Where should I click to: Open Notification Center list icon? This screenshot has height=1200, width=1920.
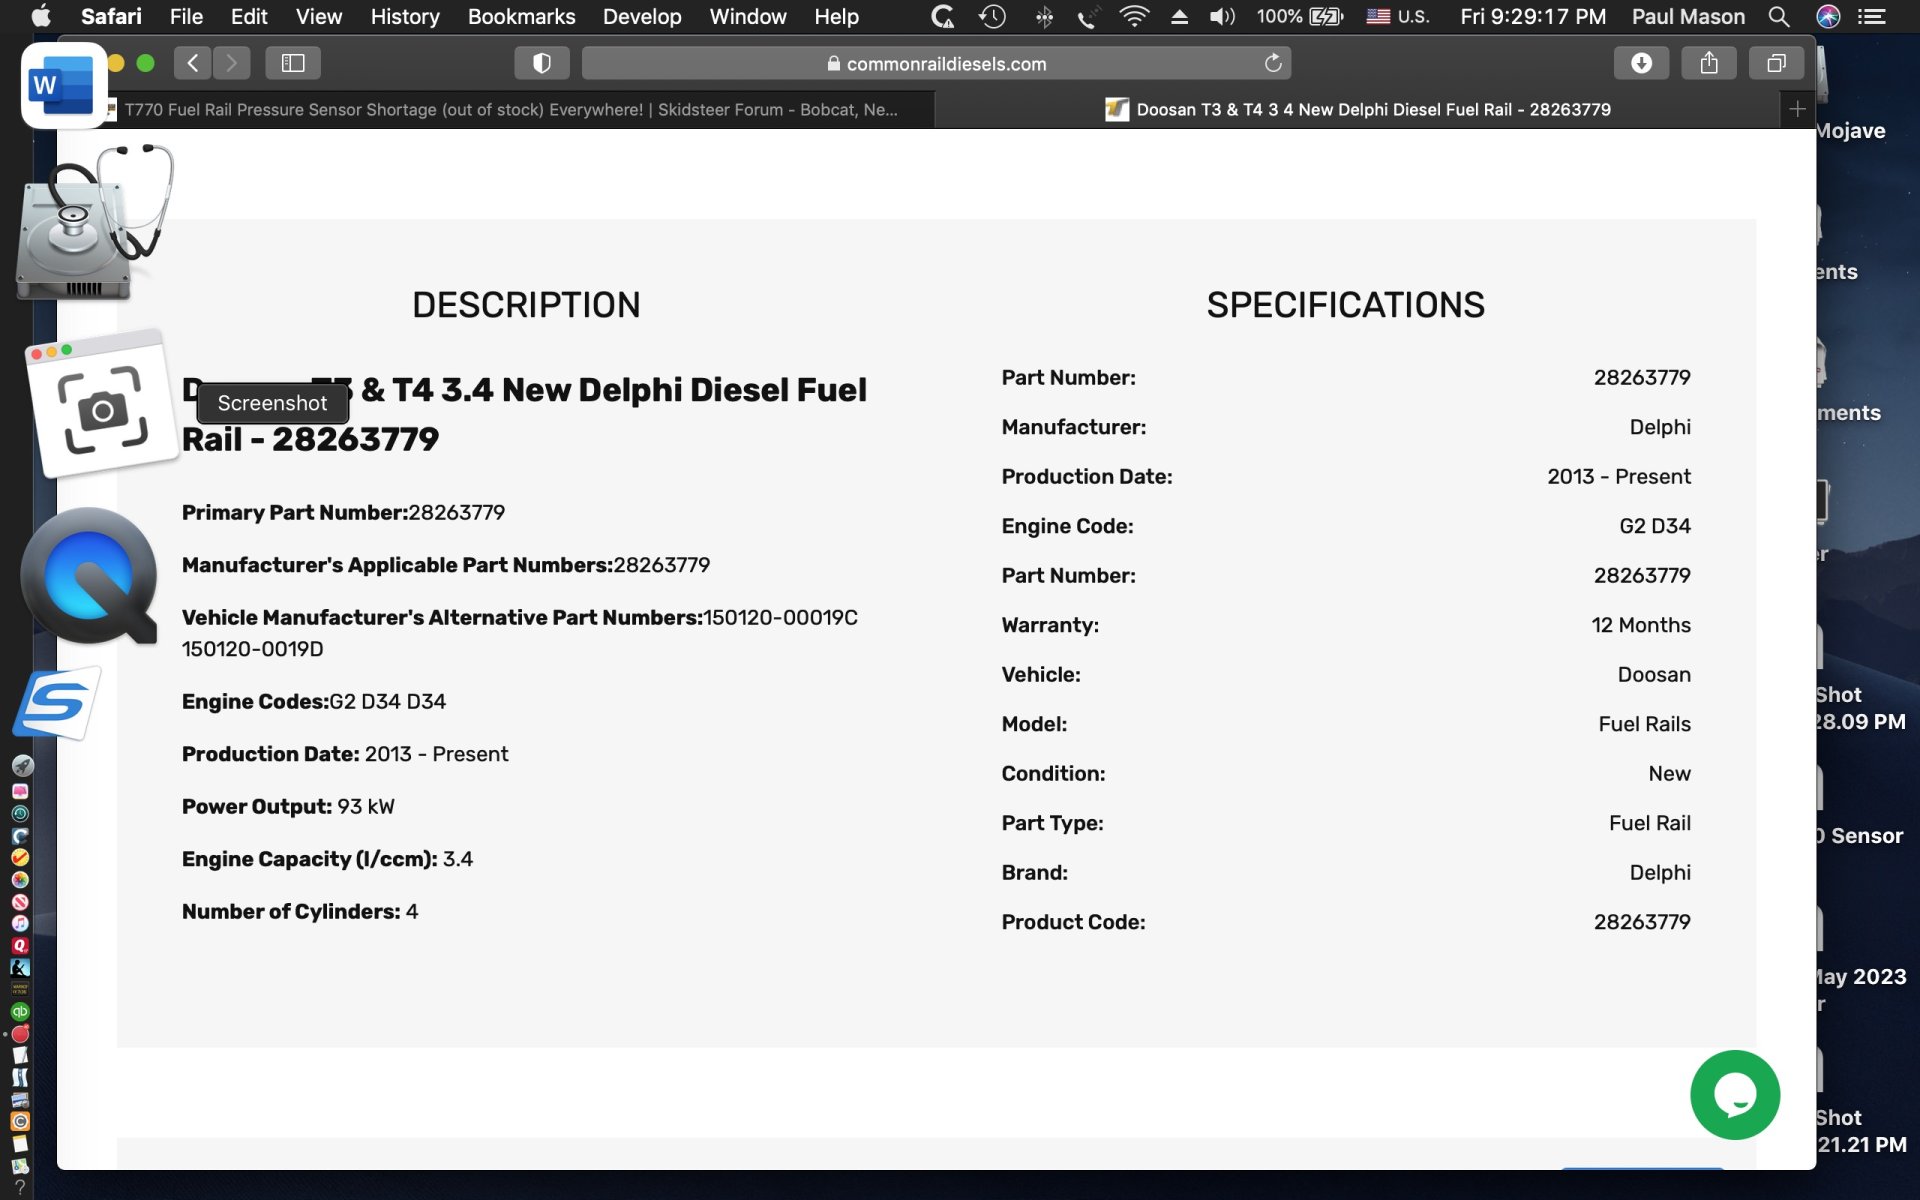(x=1872, y=16)
